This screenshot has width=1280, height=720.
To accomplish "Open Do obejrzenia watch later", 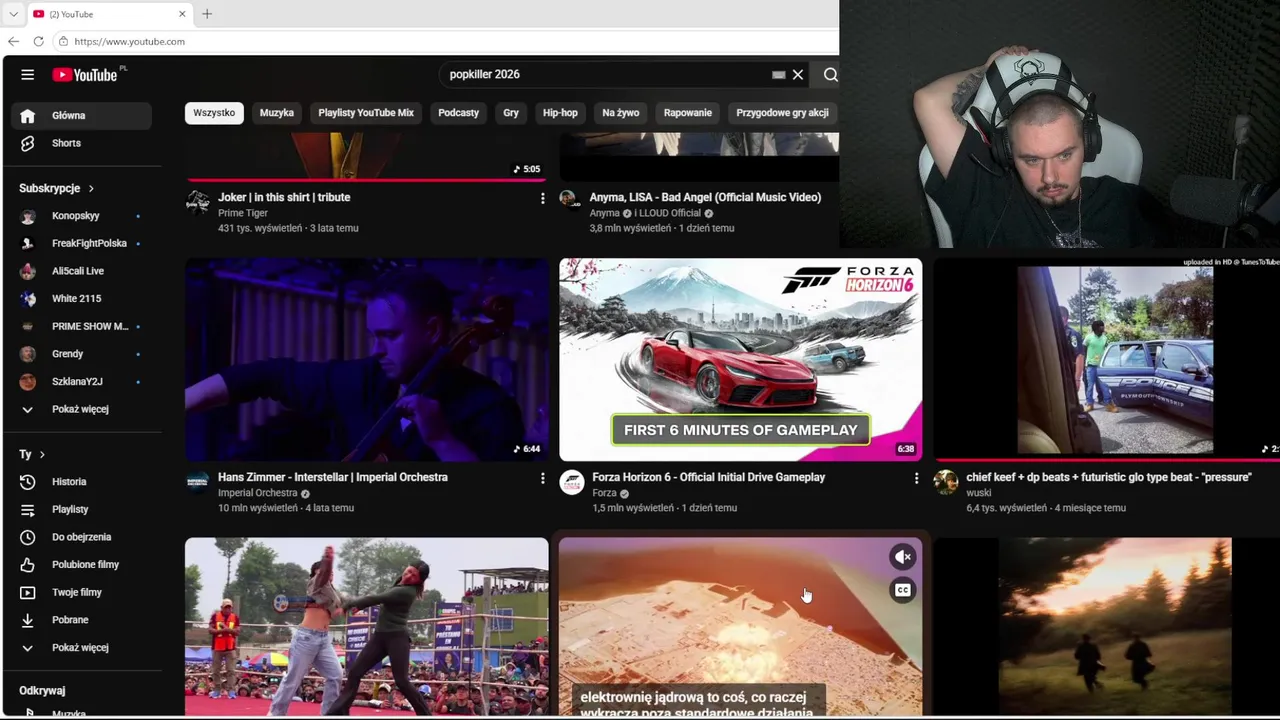I will click(82, 537).
